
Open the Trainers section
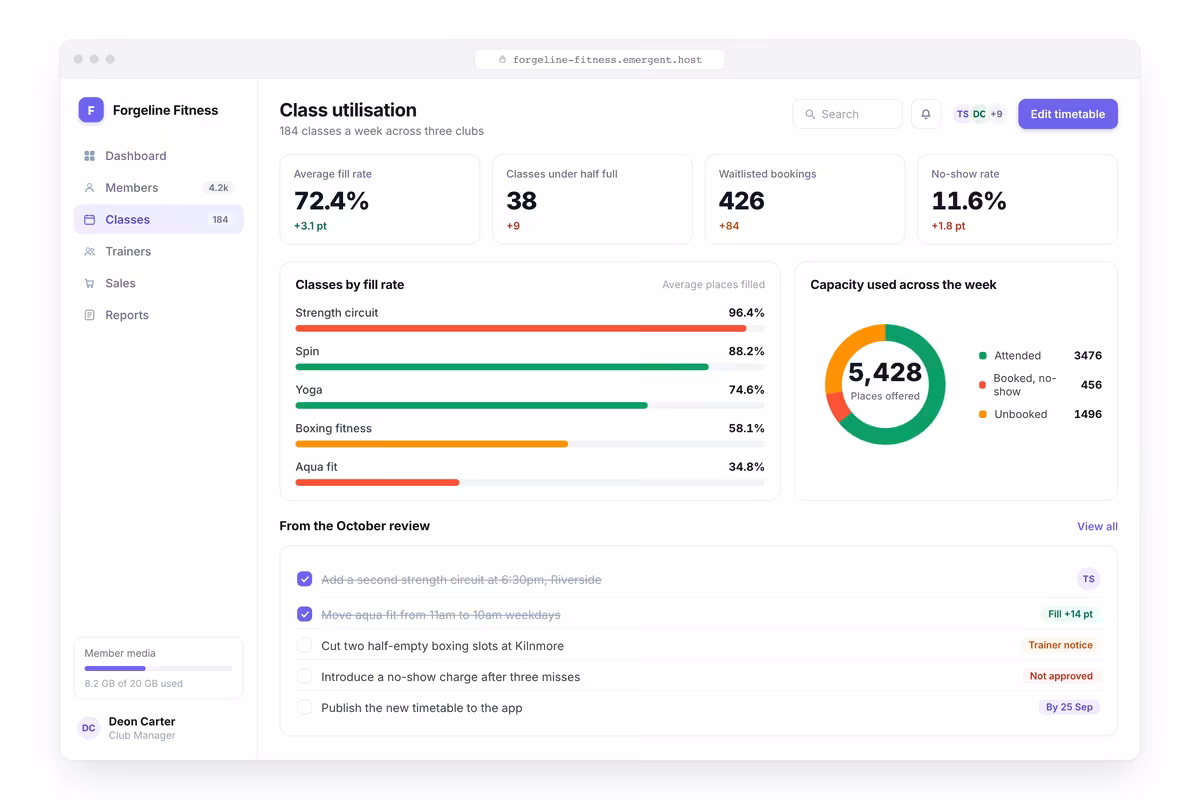pyautogui.click(x=158, y=252)
